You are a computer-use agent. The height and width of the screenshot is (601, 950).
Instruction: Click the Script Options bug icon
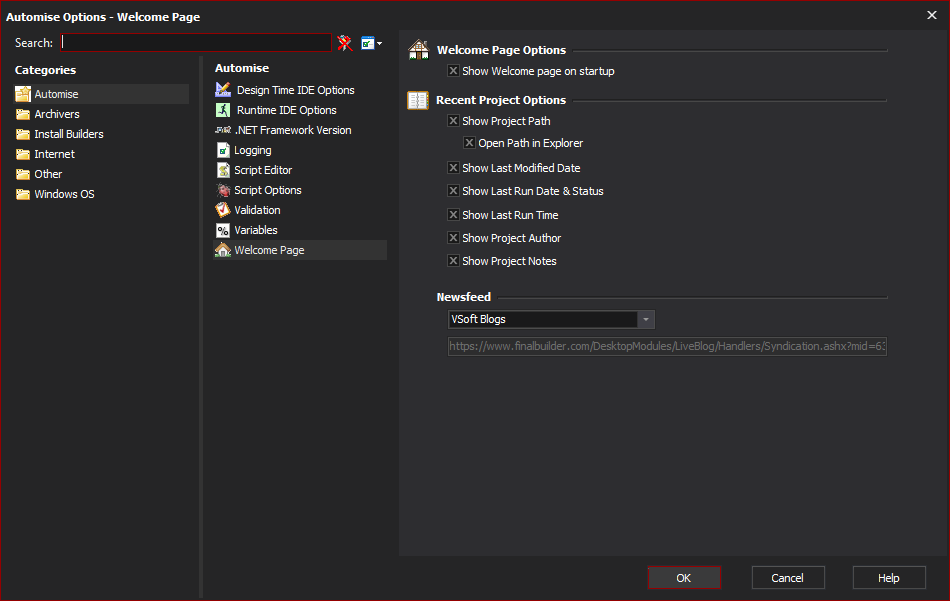[x=223, y=190]
